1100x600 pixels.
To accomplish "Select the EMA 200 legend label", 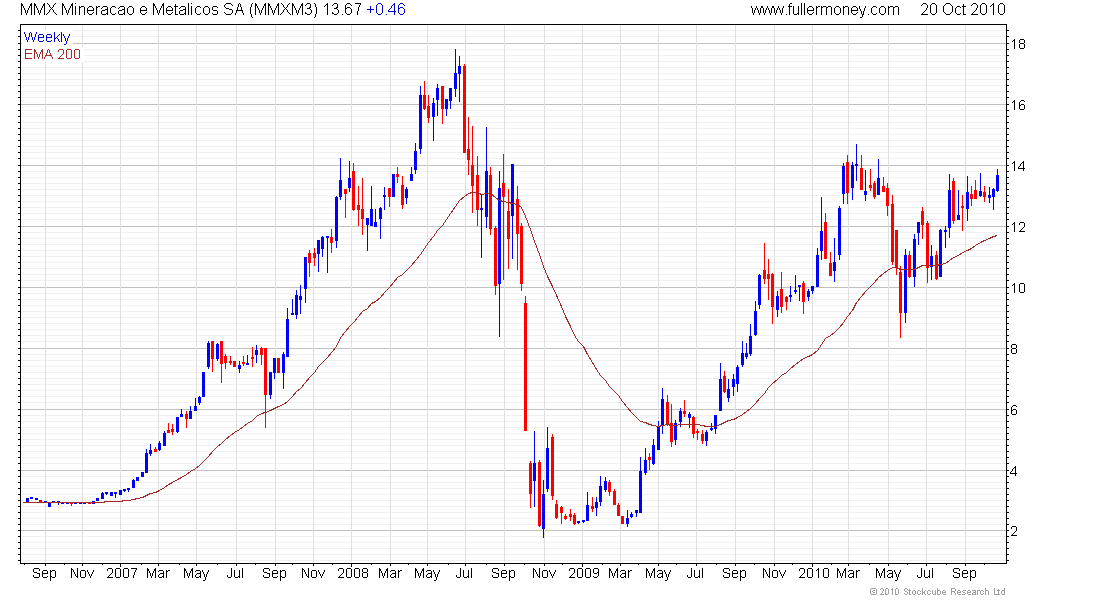I will pyautogui.click(x=52, y=54).
